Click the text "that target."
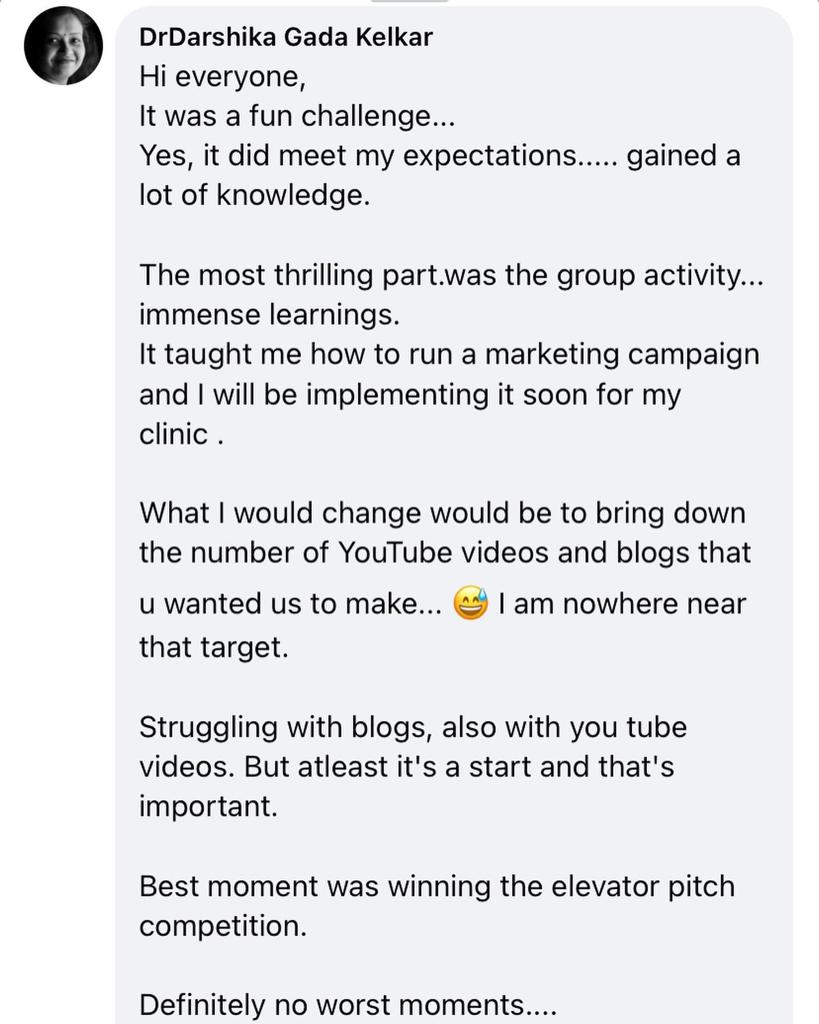This screenshot has width=819, height=1024. coord(213,647)
